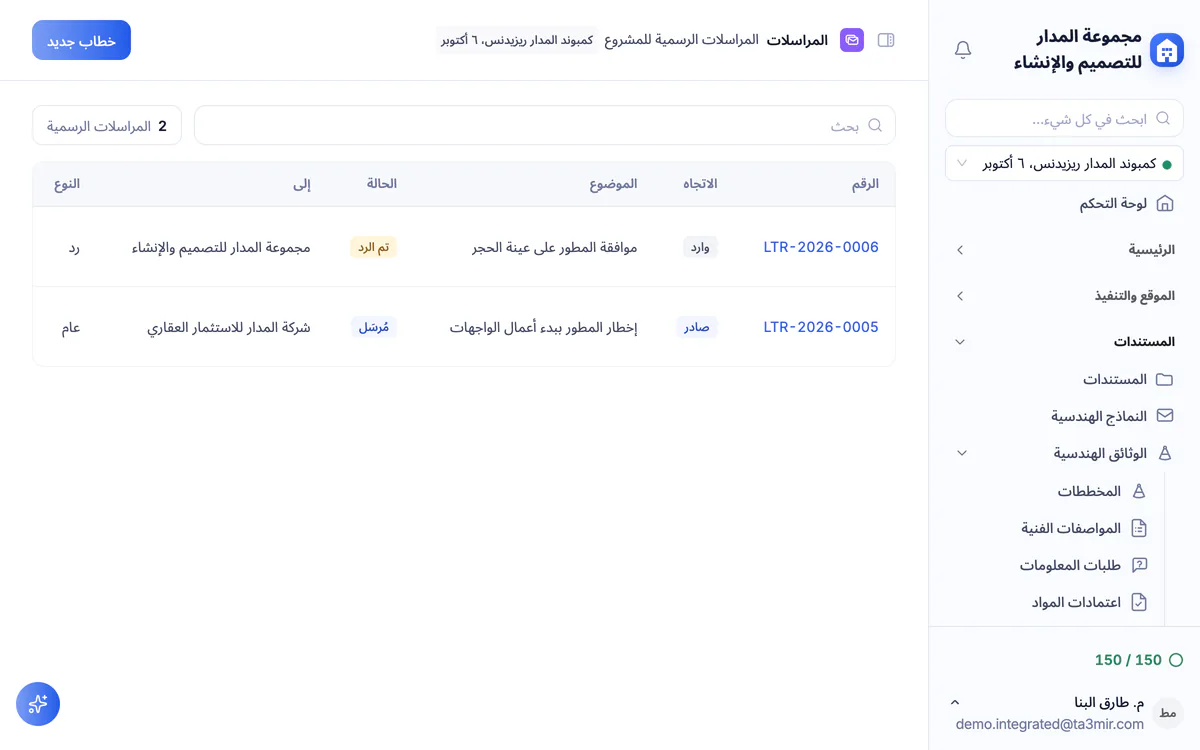Click subject إخطار المطور ببدء أعمال الواجهات
Viewport: 1200px width, 750px height.
544,327
